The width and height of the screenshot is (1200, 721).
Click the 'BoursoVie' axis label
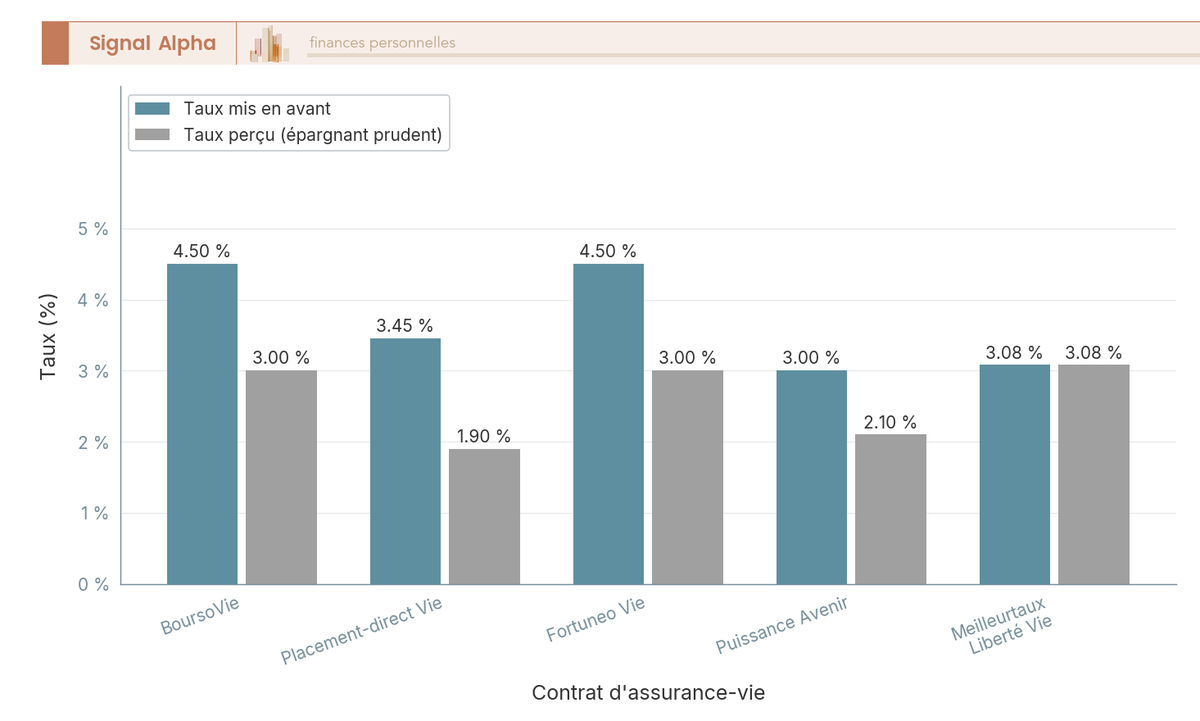click(x=200, y=617)
